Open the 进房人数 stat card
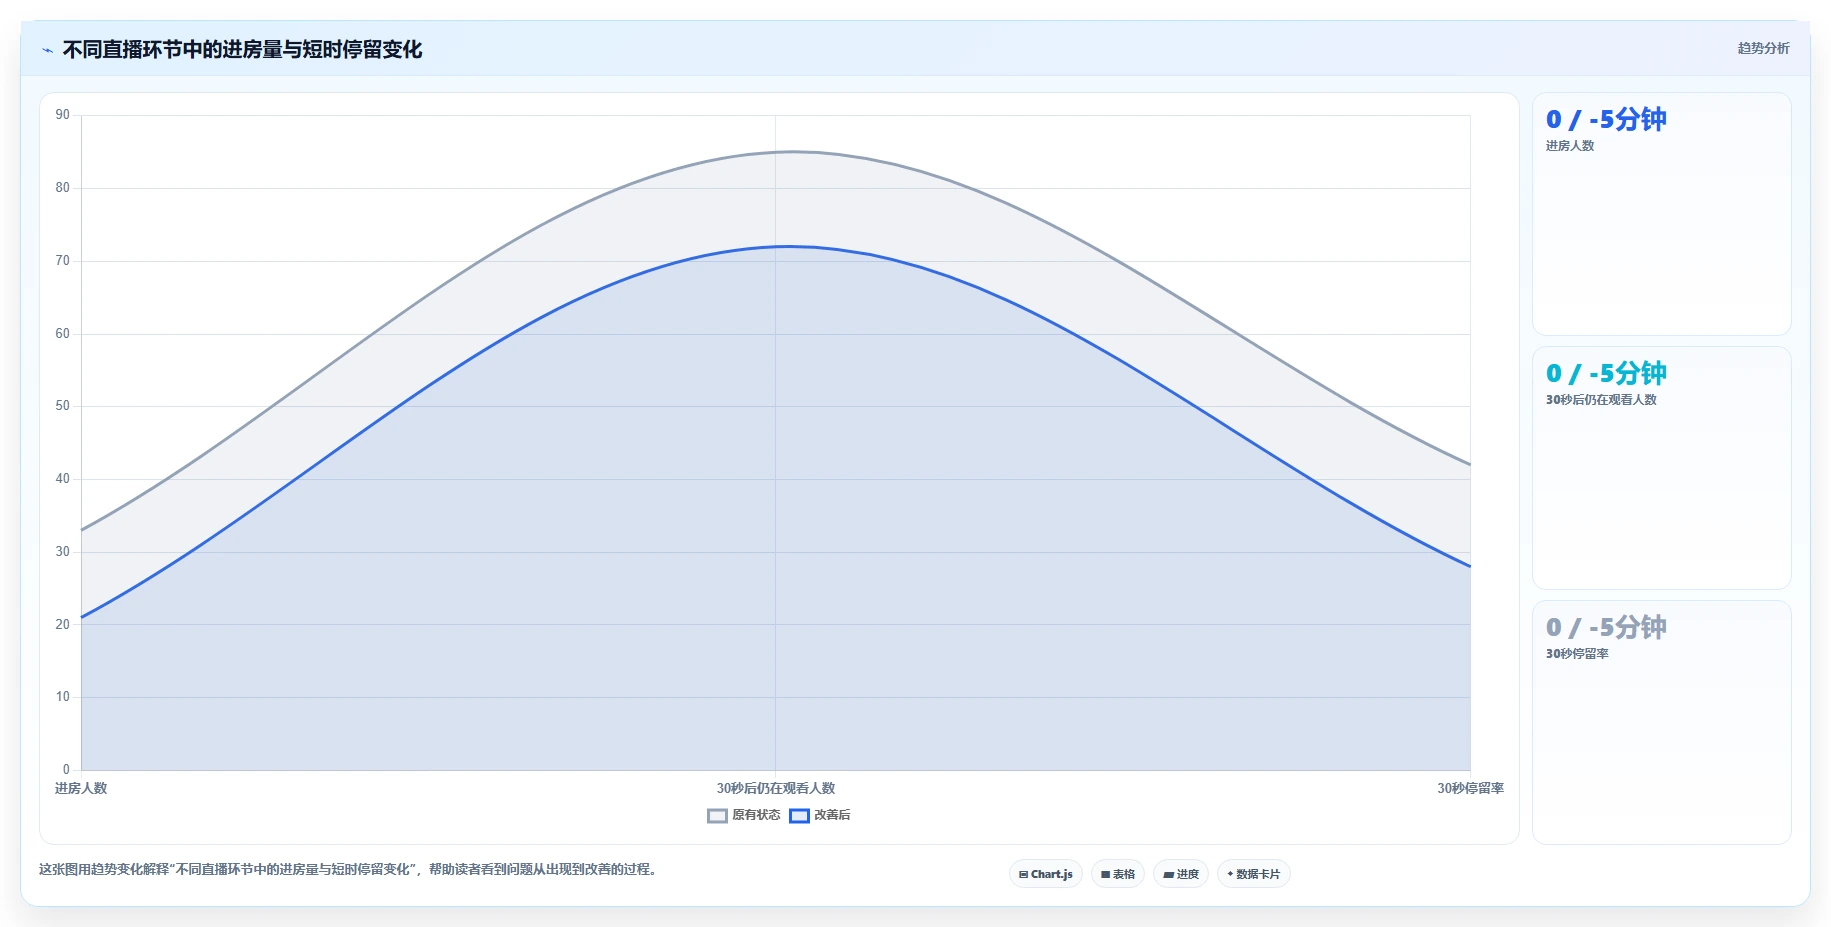 pos(1661,214)
